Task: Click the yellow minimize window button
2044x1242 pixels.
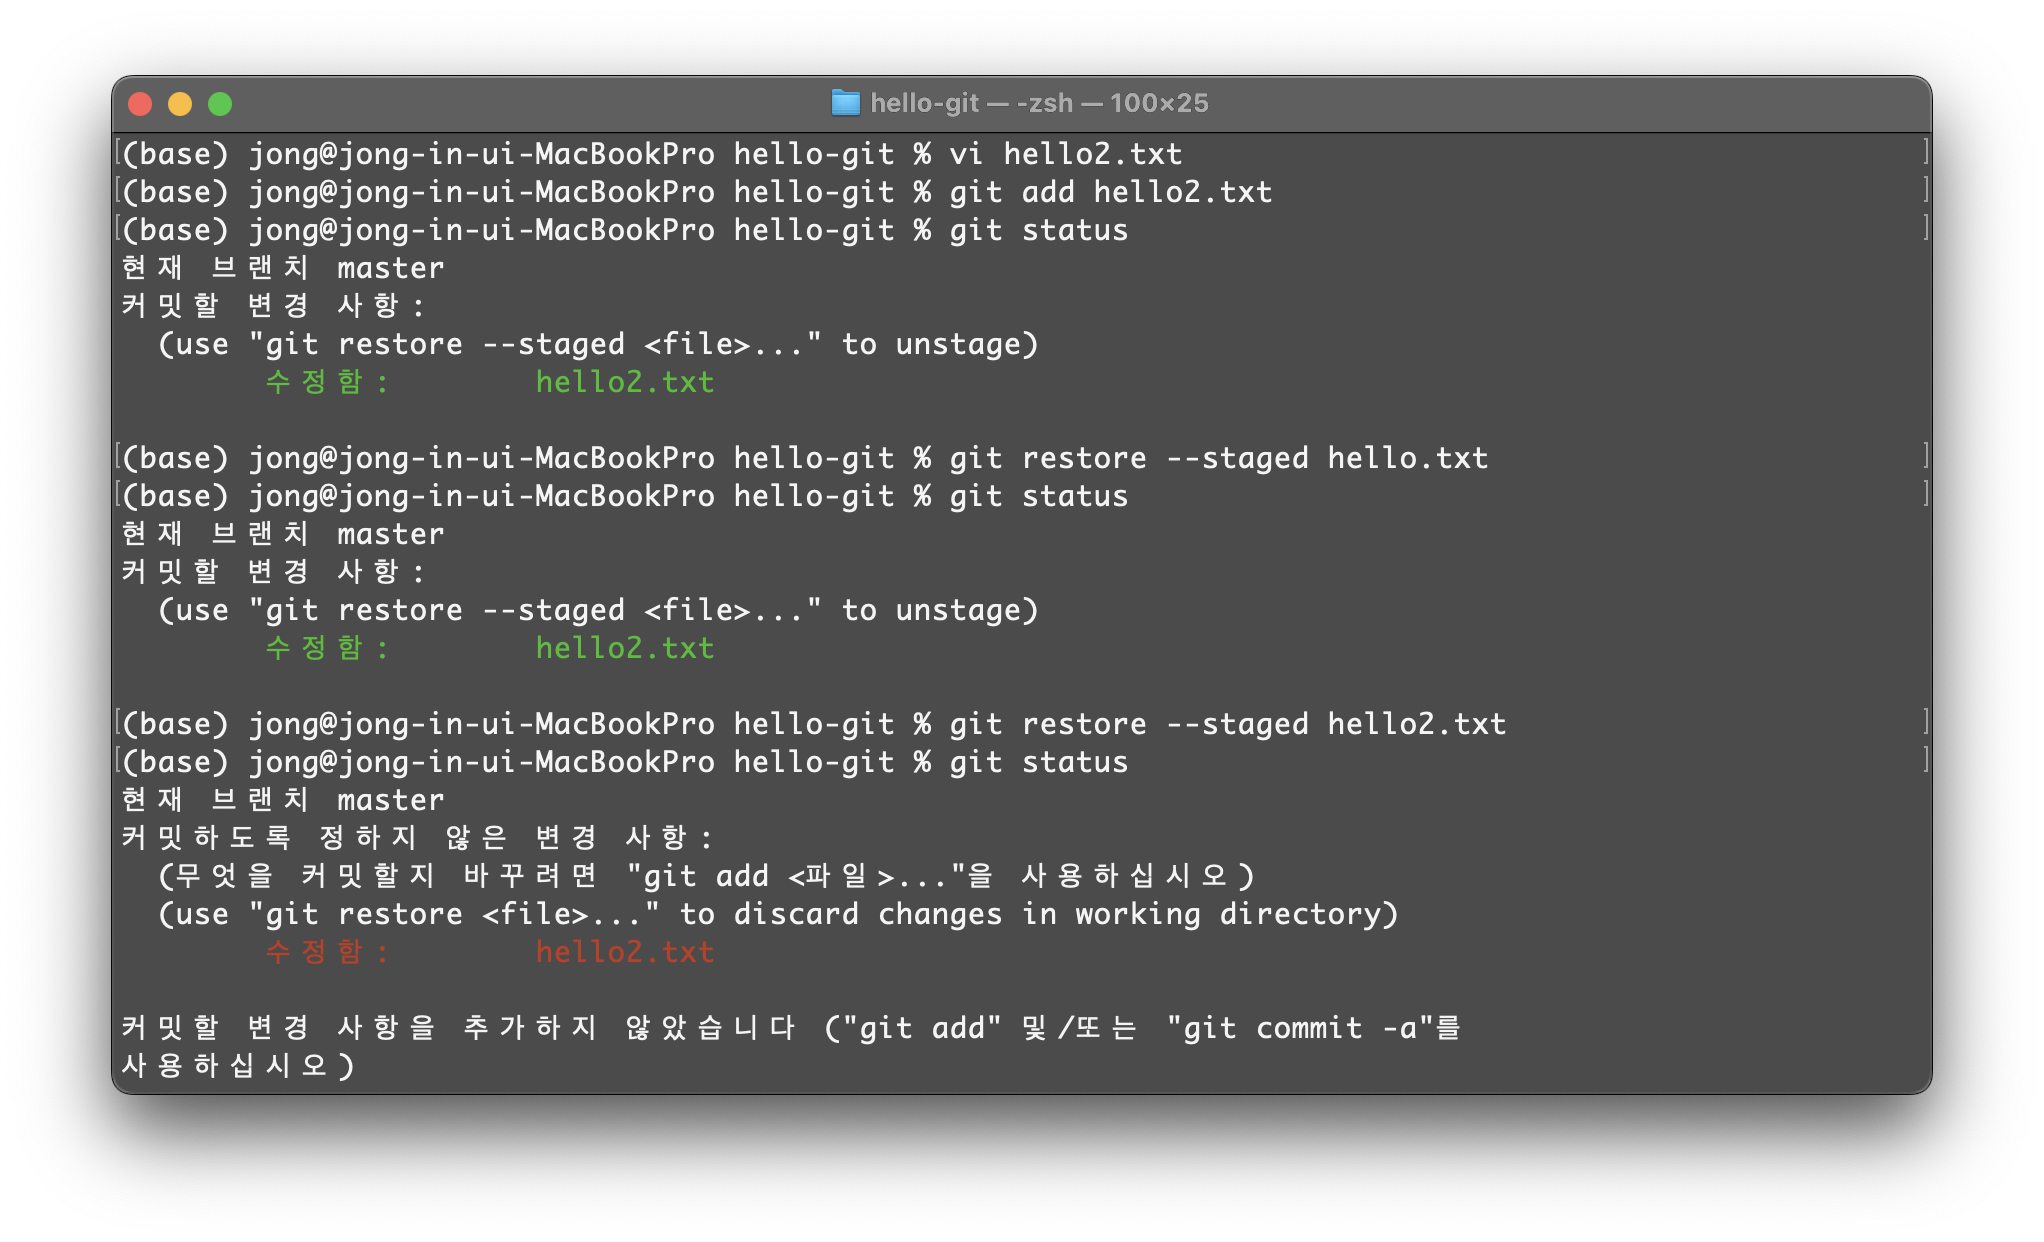Action: click(180, 104)
